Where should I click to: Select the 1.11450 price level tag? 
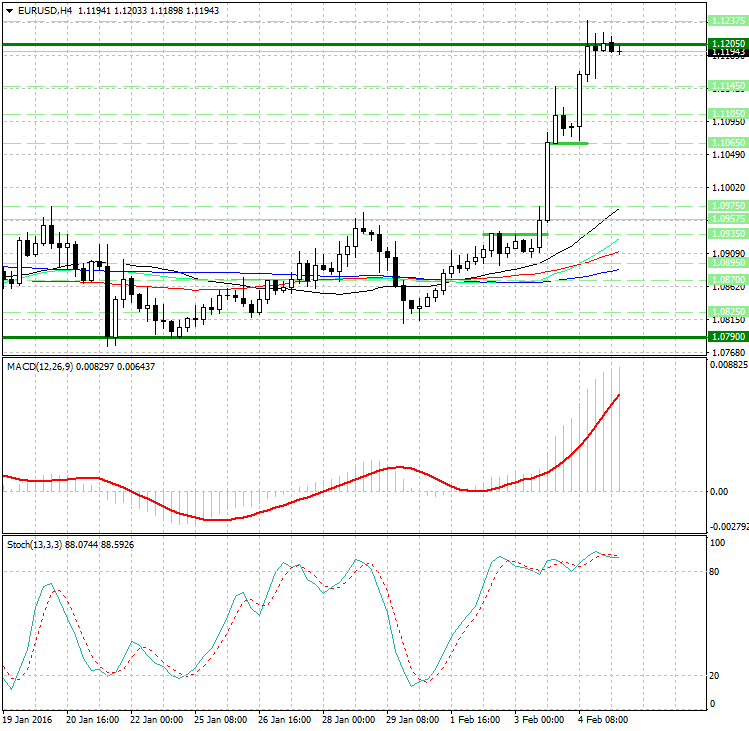tap(726, 86)
